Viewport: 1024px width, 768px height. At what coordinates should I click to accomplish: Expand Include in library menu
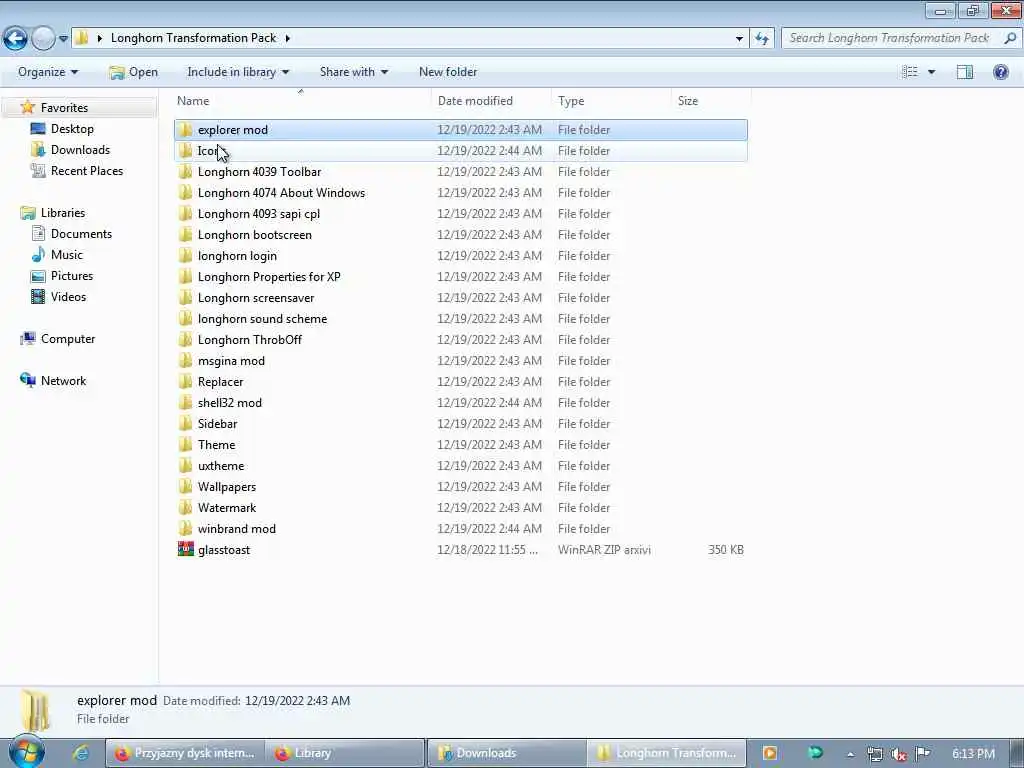pos(238,72)
